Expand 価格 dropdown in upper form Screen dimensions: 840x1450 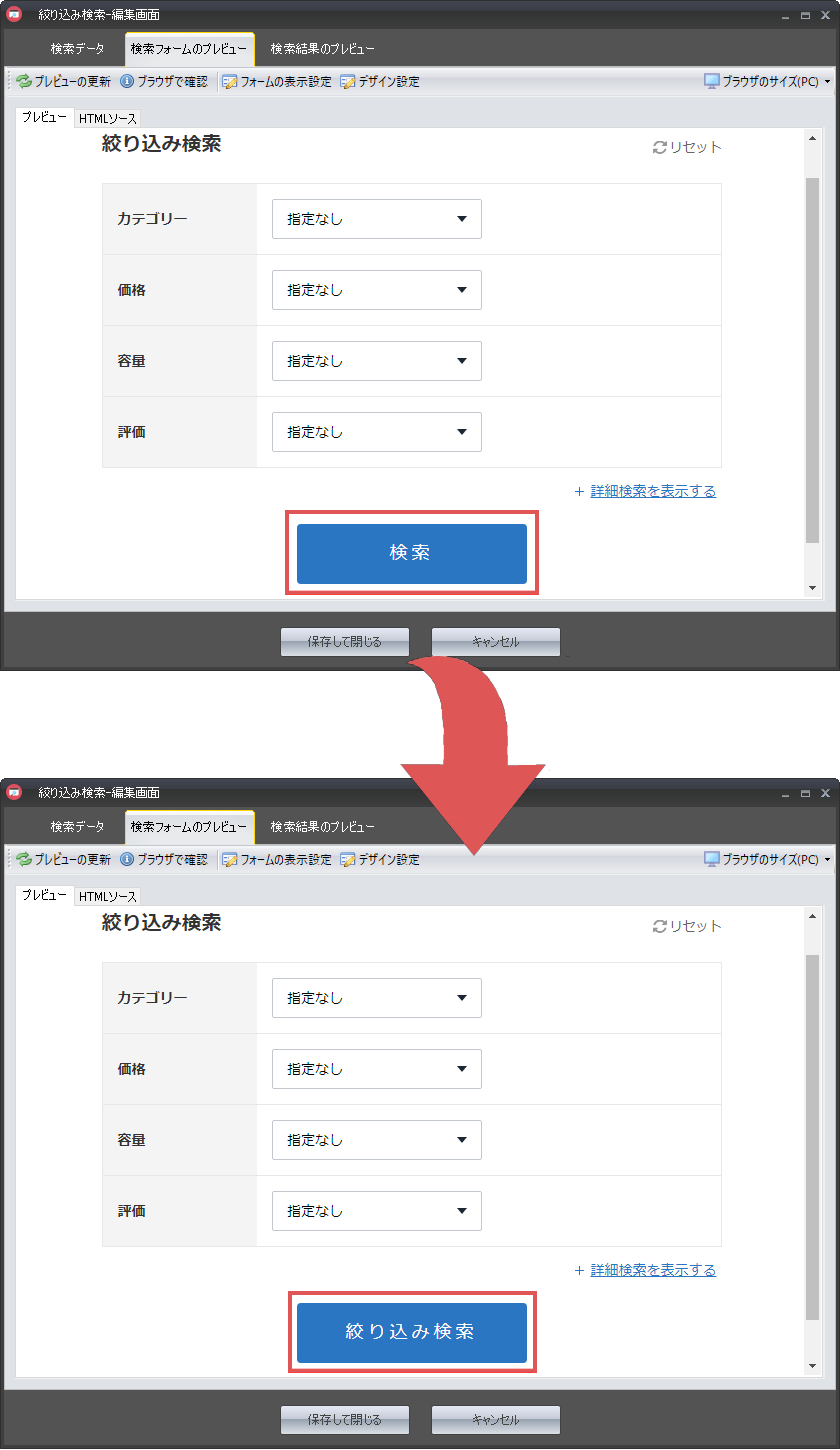coord(376,290)
